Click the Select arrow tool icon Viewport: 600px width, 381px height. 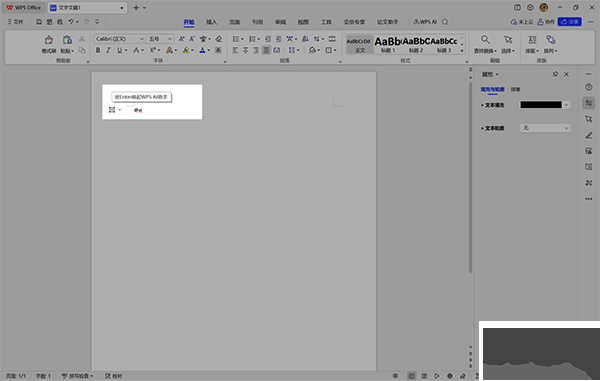point(508,39)
